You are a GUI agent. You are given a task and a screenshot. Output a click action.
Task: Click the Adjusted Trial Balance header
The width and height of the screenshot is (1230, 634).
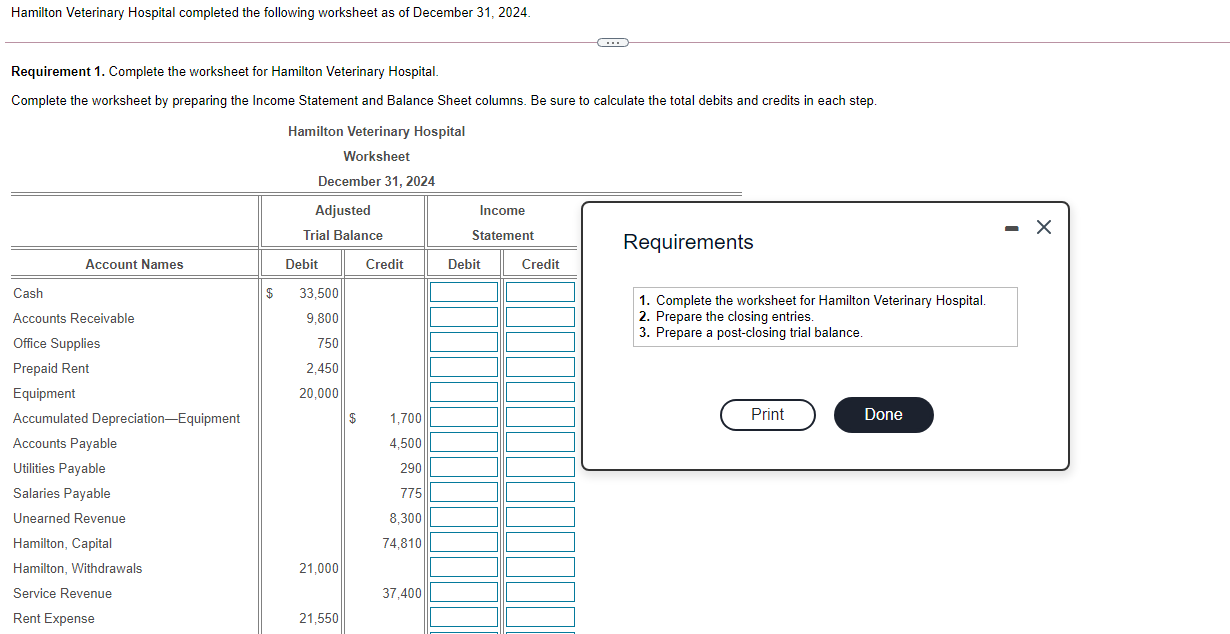[343, 223]
